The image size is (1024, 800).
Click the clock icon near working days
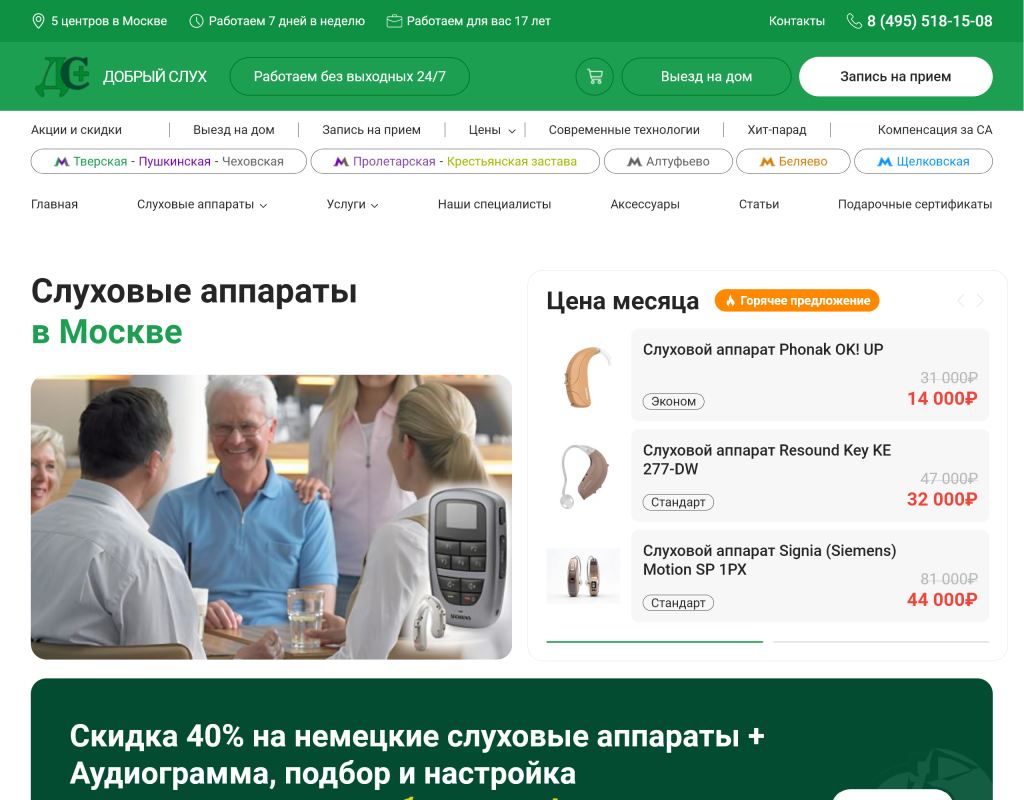[196, 21]
